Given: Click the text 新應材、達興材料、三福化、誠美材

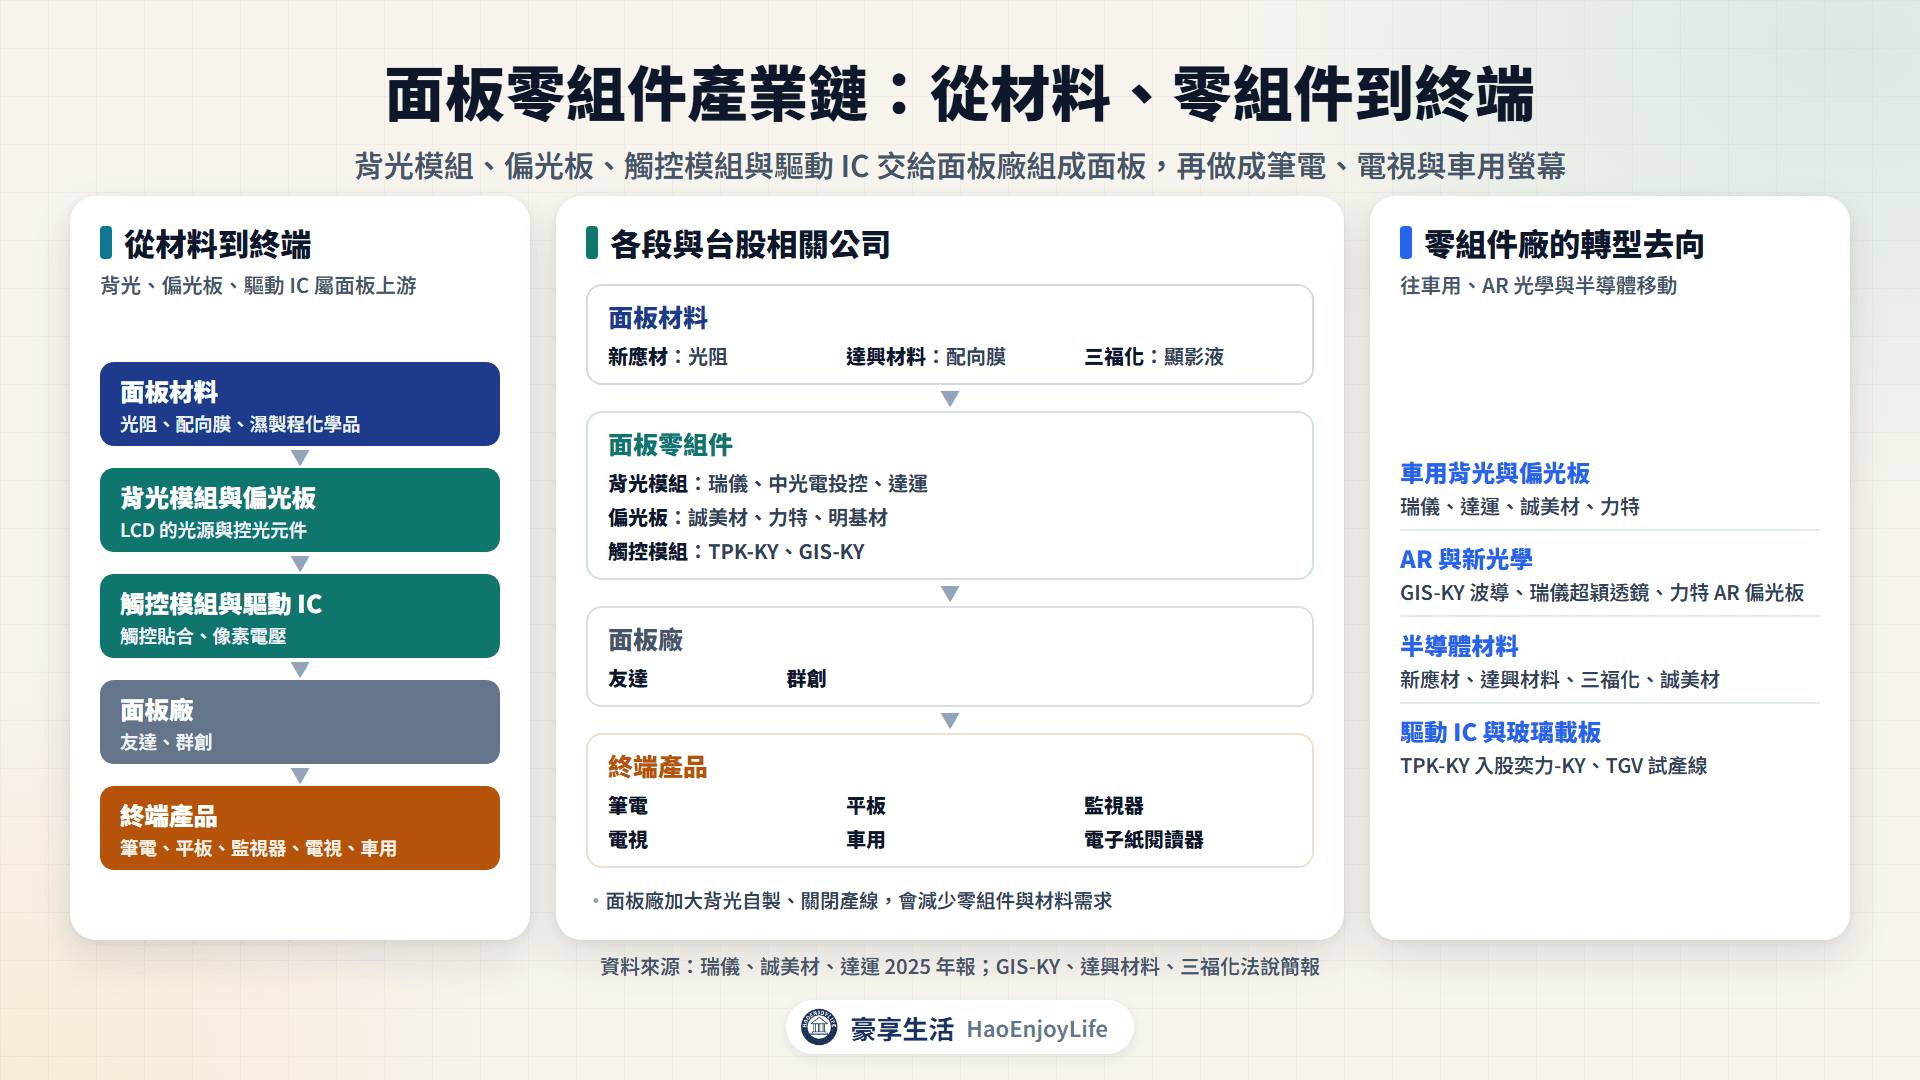Looking at the screenshot, I should [x=1560, y=680].
